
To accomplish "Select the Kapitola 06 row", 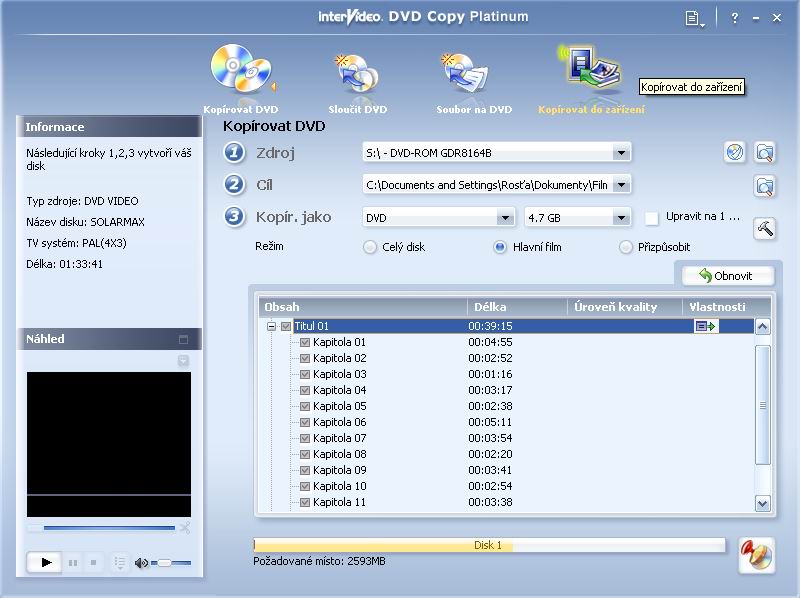I will coord(505,422).
